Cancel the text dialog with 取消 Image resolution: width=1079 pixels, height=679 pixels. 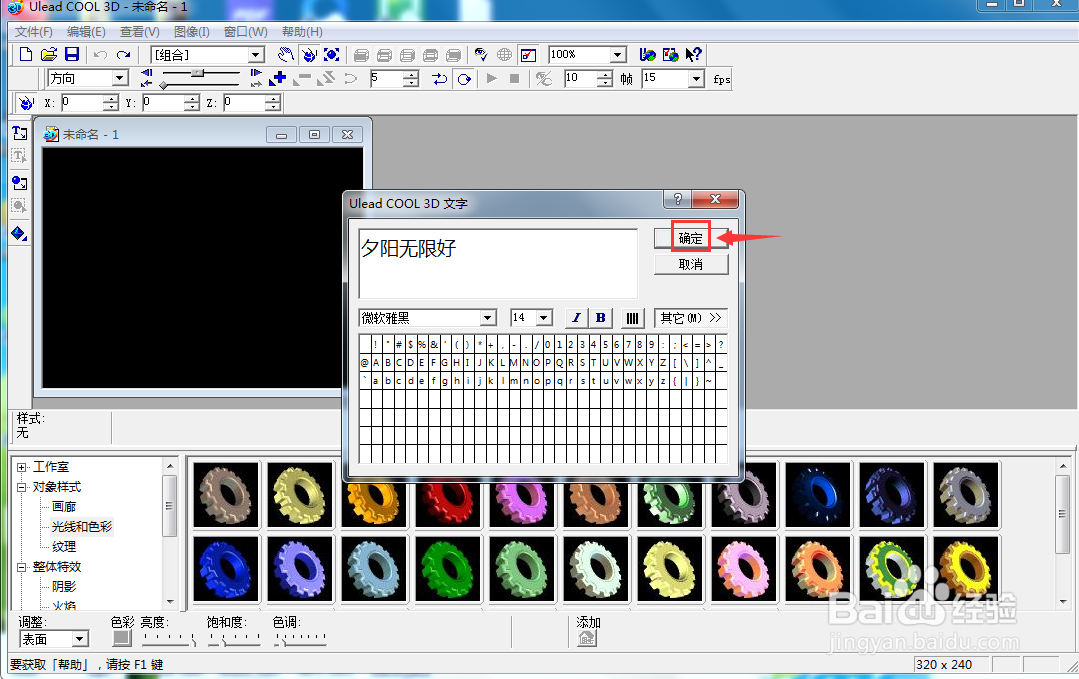point(691,264)
